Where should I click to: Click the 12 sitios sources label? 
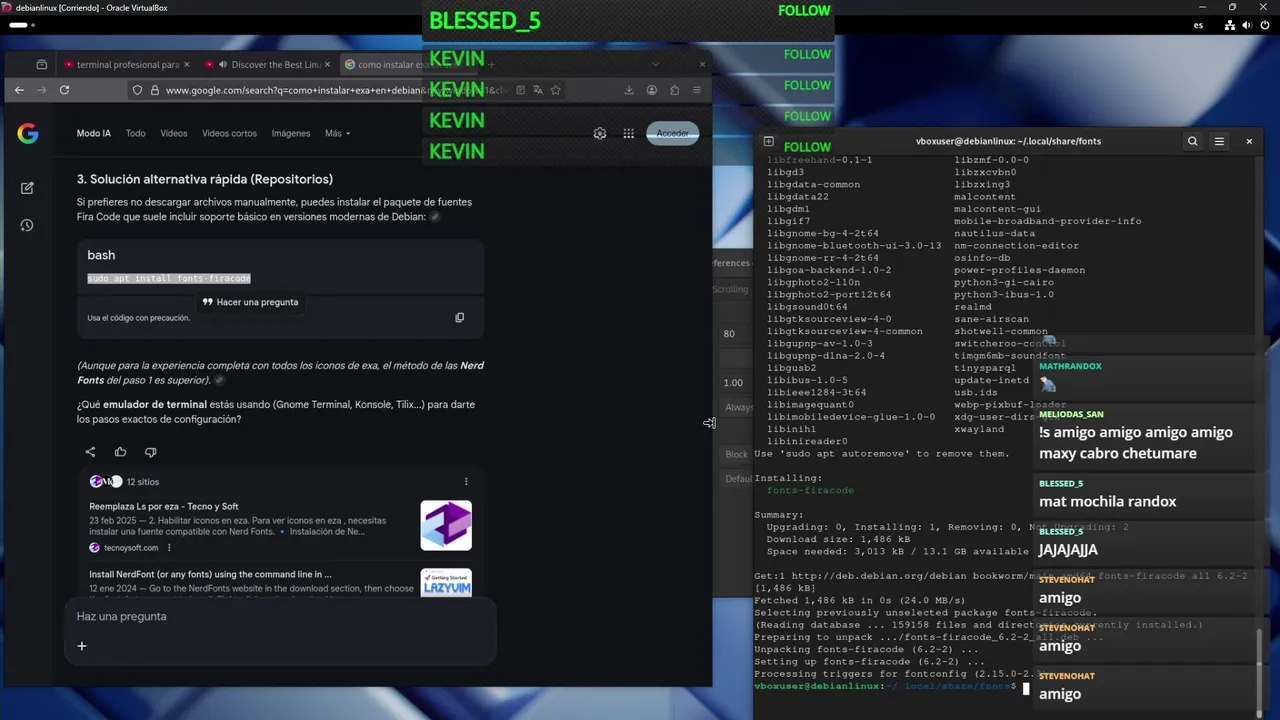tap(142, 482)
